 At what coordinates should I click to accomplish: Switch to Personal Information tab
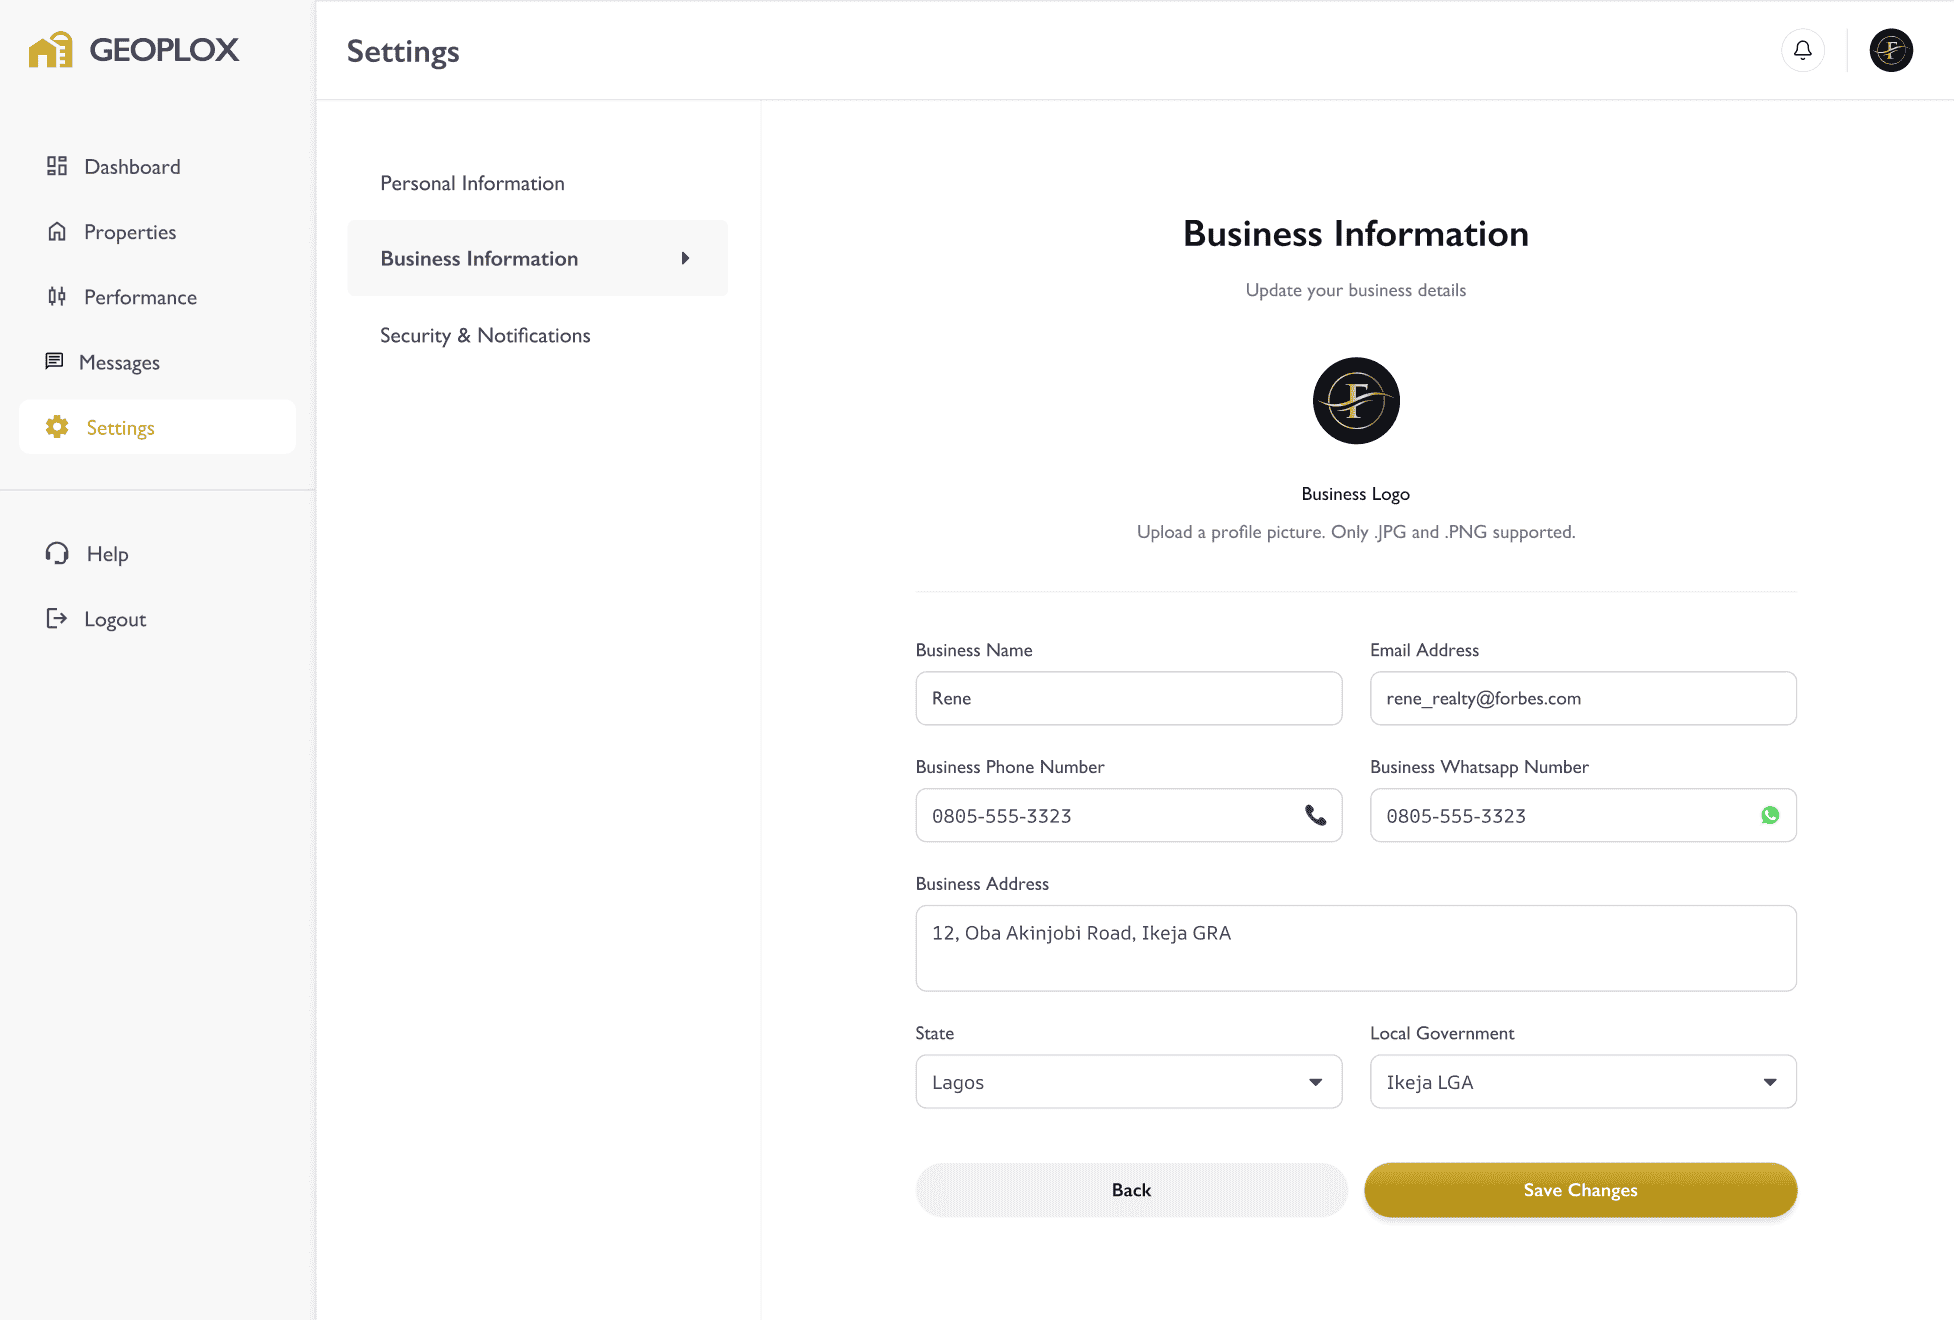[472, 183]
